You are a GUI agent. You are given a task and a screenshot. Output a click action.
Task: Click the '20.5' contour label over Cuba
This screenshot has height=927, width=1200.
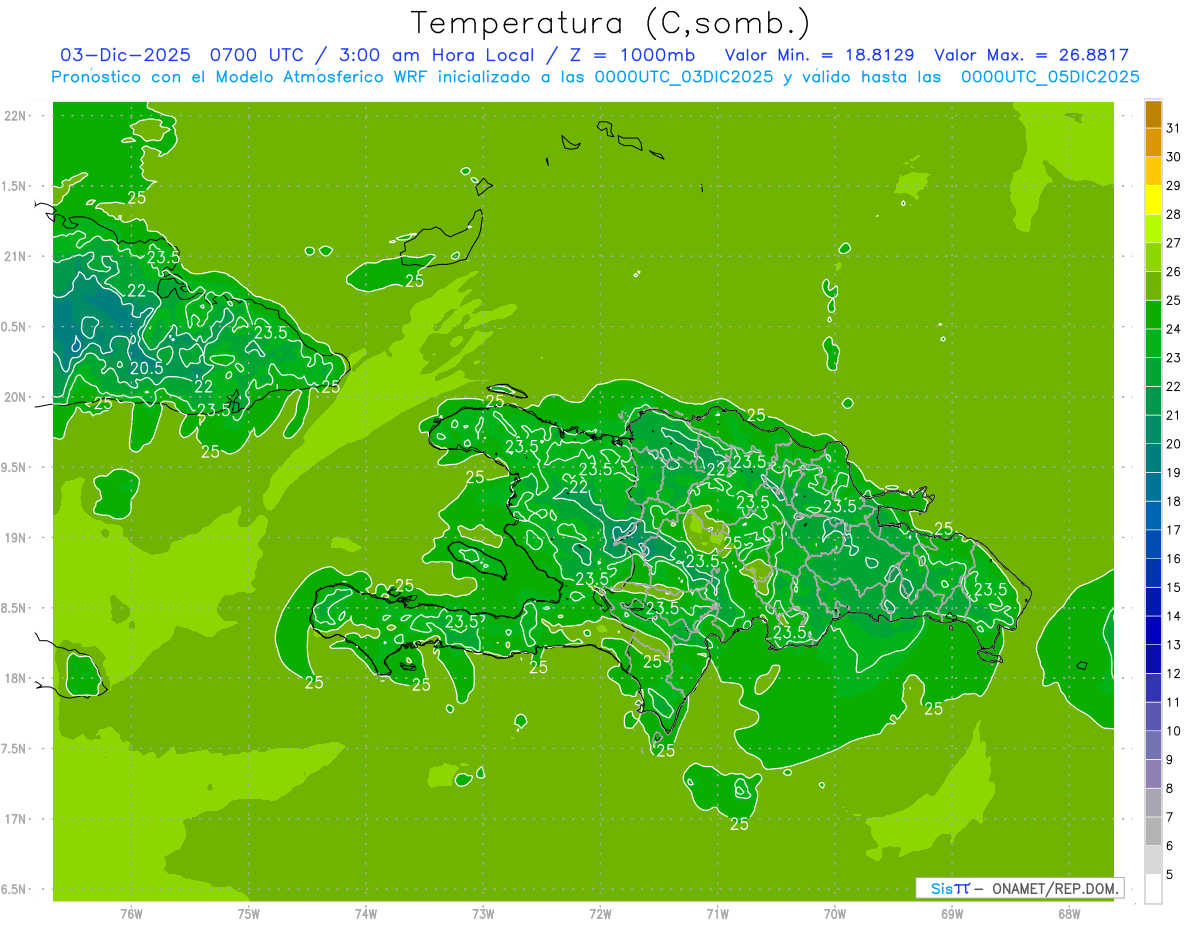147,367
